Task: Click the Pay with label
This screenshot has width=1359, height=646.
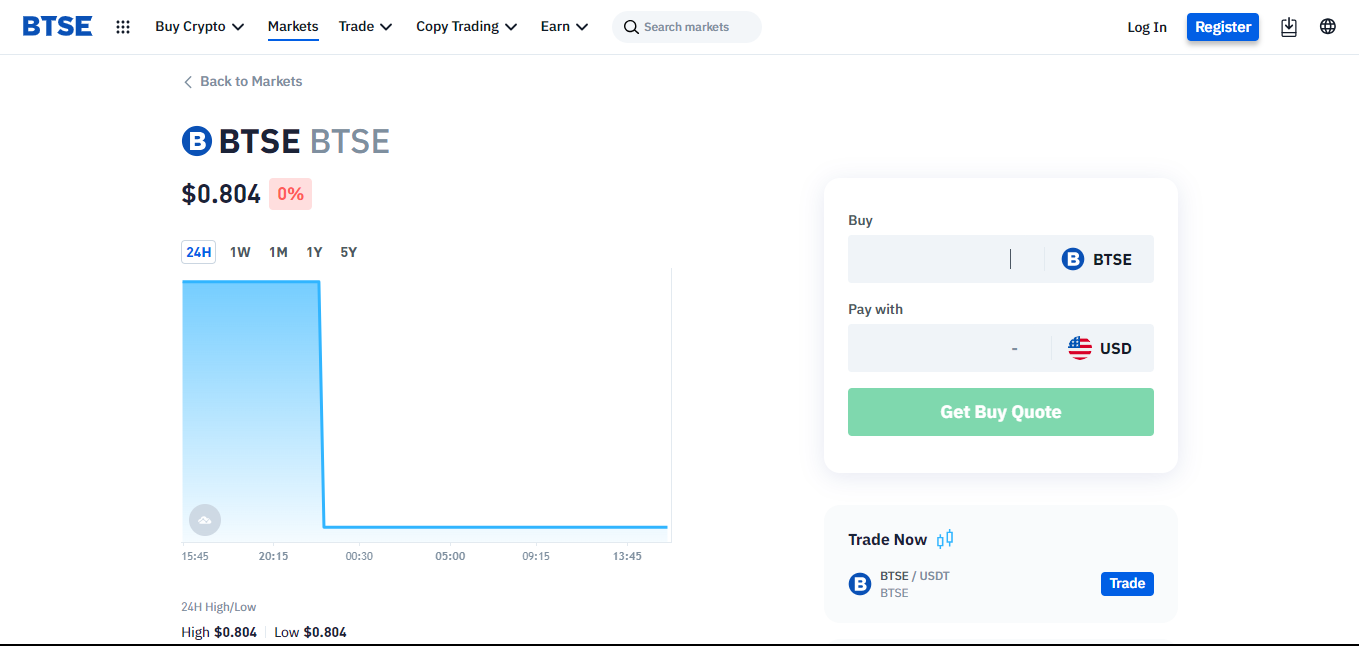Action: (875, 310)
